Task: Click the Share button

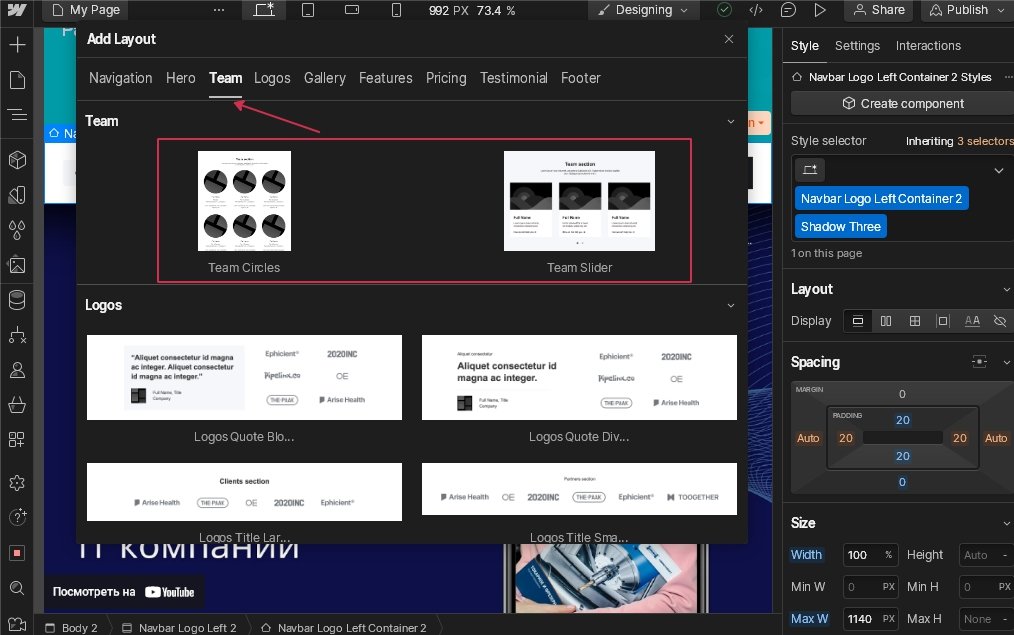Action: (877, 10)
